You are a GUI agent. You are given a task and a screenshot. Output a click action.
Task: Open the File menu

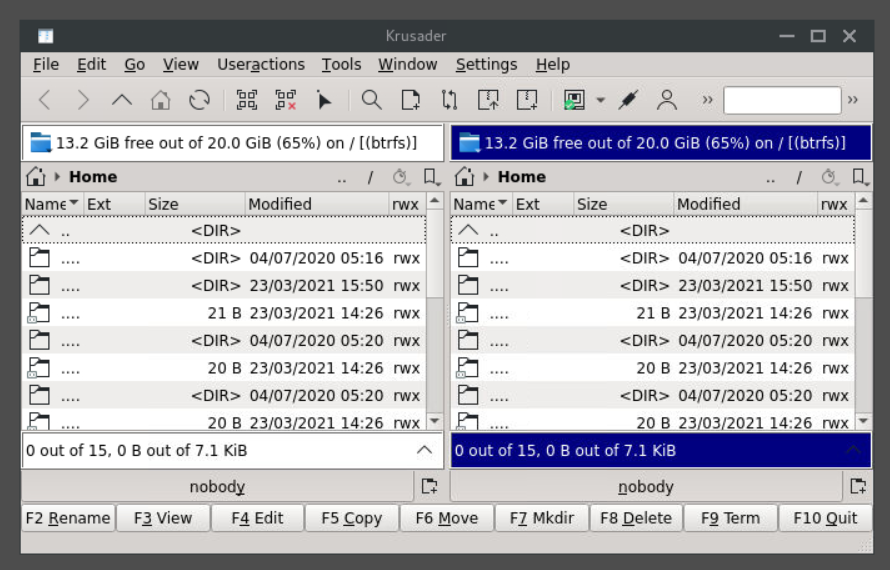45,65
